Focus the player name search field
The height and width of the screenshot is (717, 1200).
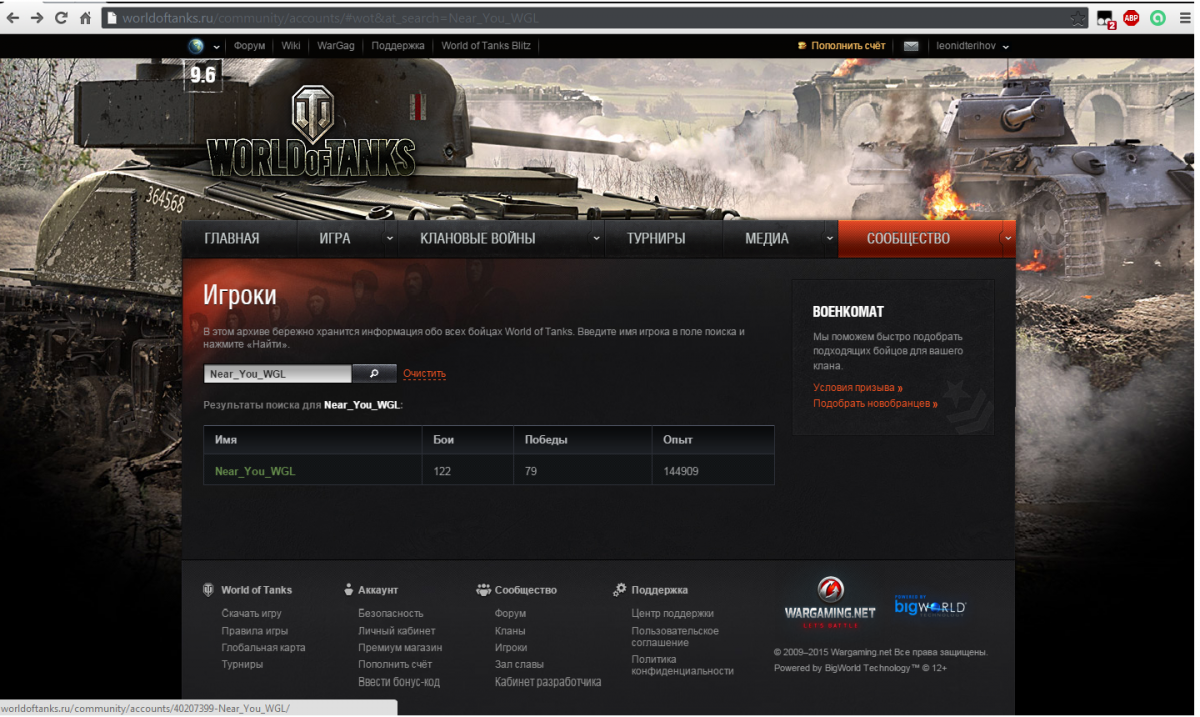coord(278,374)
